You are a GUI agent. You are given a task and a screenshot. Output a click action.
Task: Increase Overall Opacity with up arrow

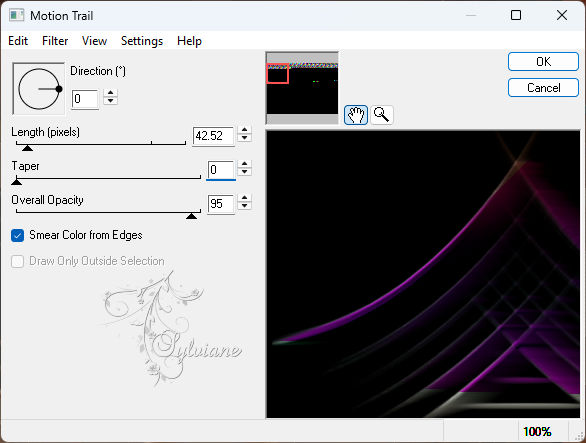pos(244,198)
